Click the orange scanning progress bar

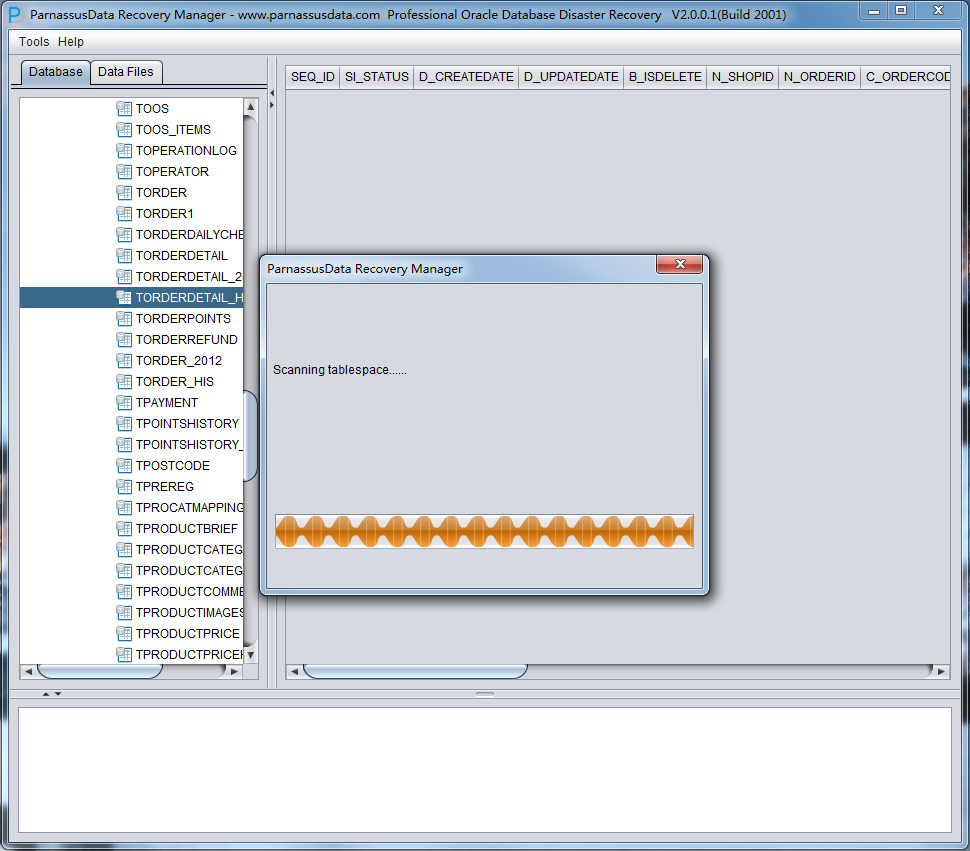tap(484, 531)
